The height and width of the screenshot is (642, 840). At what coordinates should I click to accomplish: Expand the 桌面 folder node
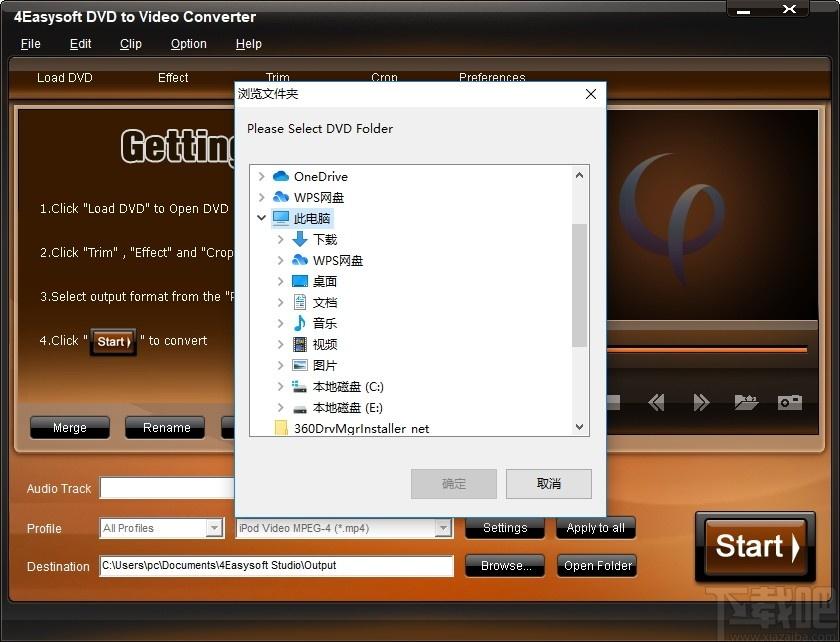(280, 281)
